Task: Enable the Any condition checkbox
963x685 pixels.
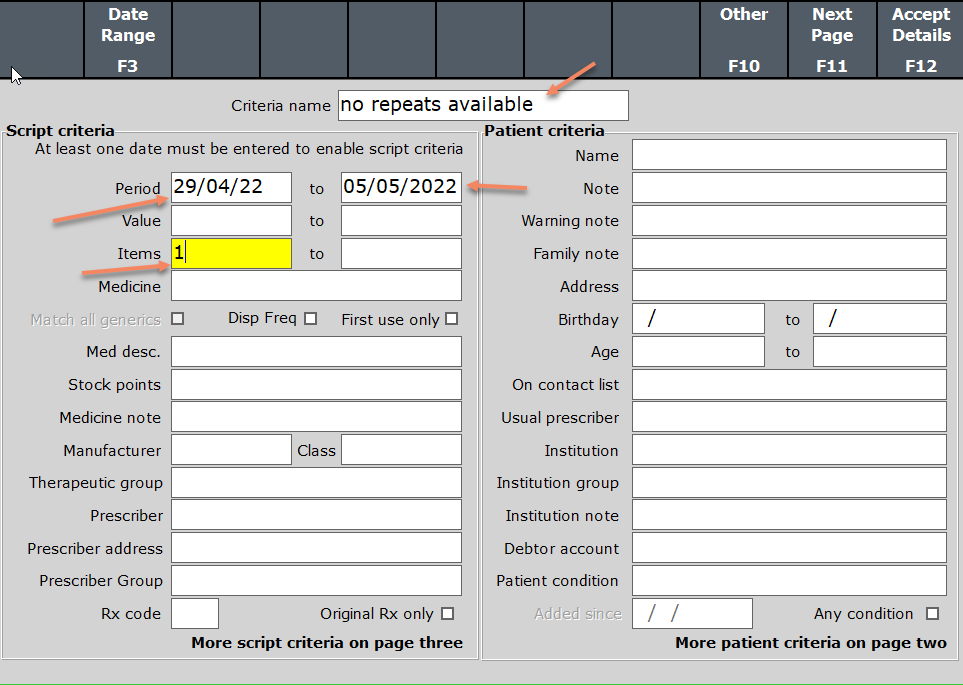Action: [x=932, y=614]
